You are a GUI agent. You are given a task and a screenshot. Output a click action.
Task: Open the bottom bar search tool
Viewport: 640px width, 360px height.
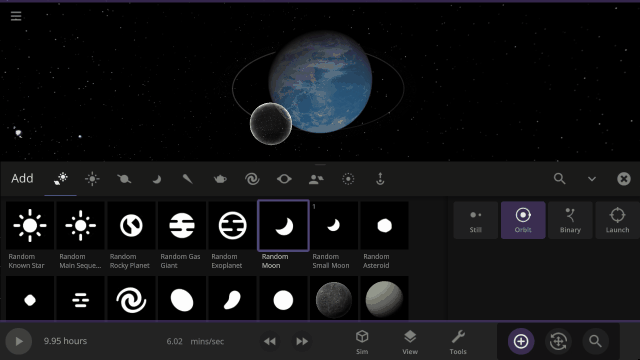(x=596, y=341)
